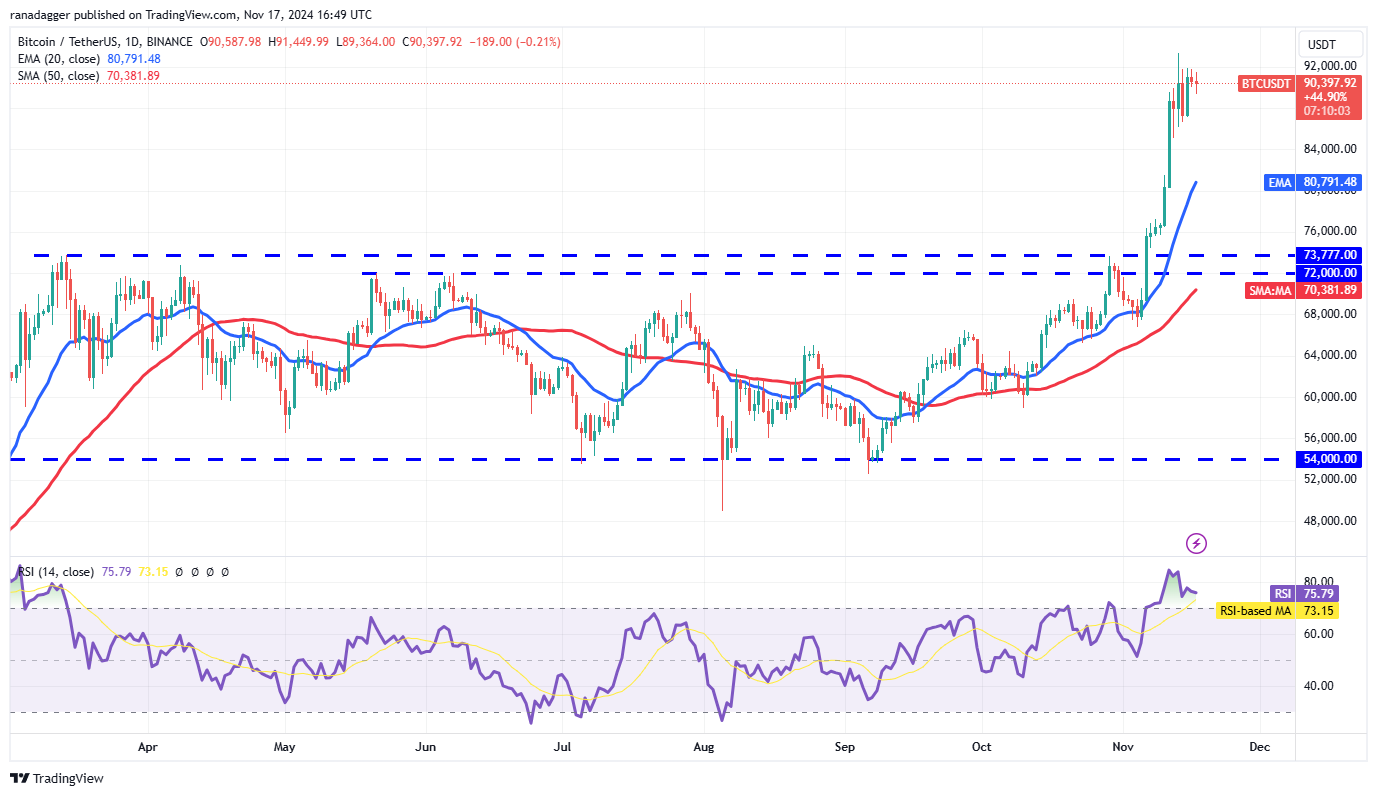Select the SMA (50, close) legend entry

tap(59, 76)
